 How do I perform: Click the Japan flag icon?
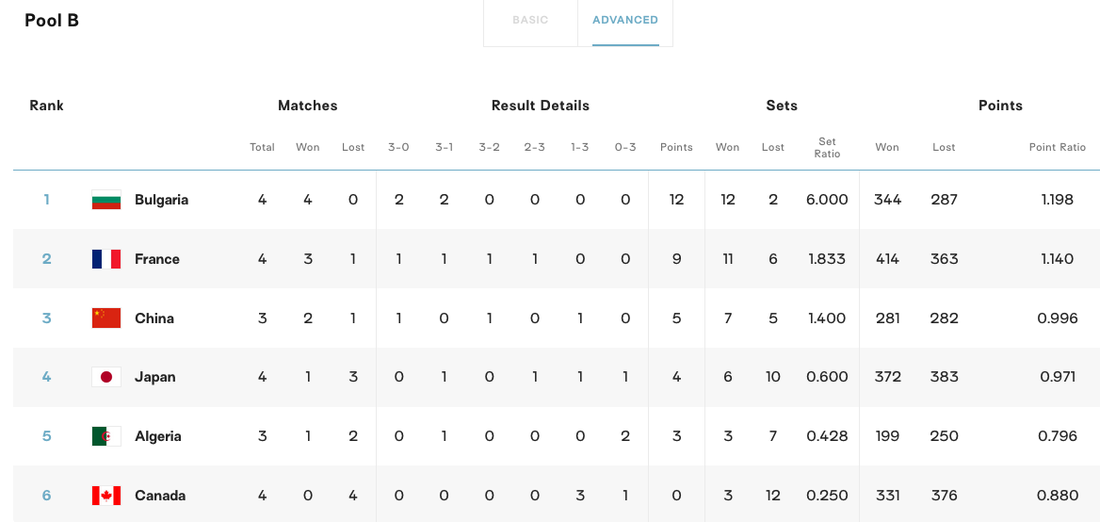pyautogui.click(x=106, y=377)
